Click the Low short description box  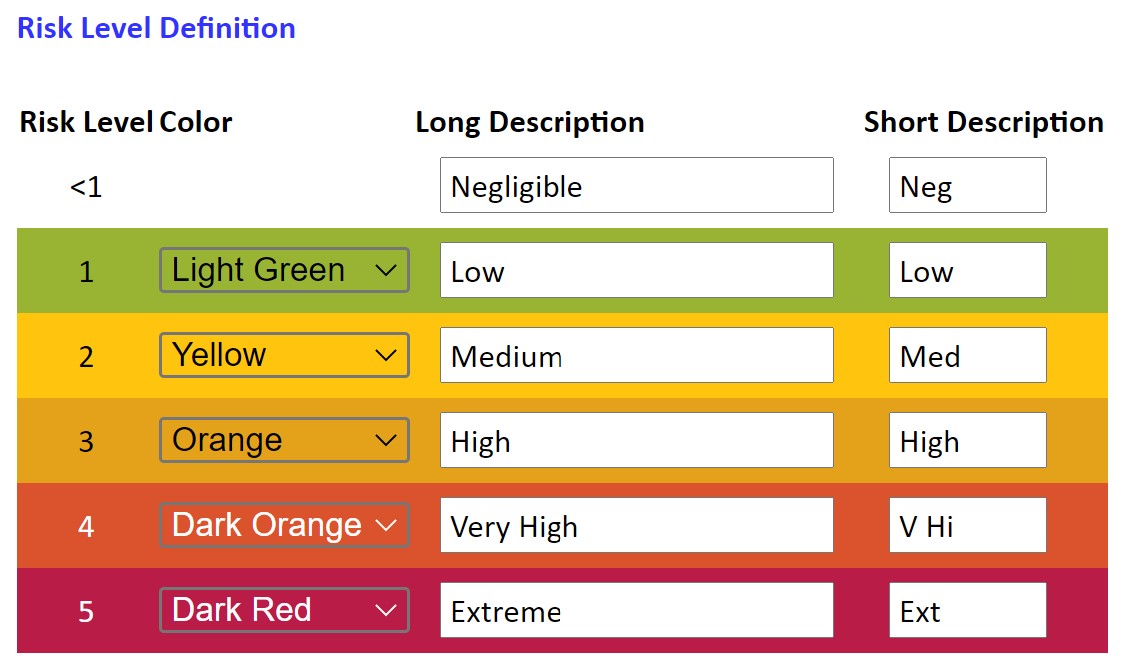(x=966, y=270)
